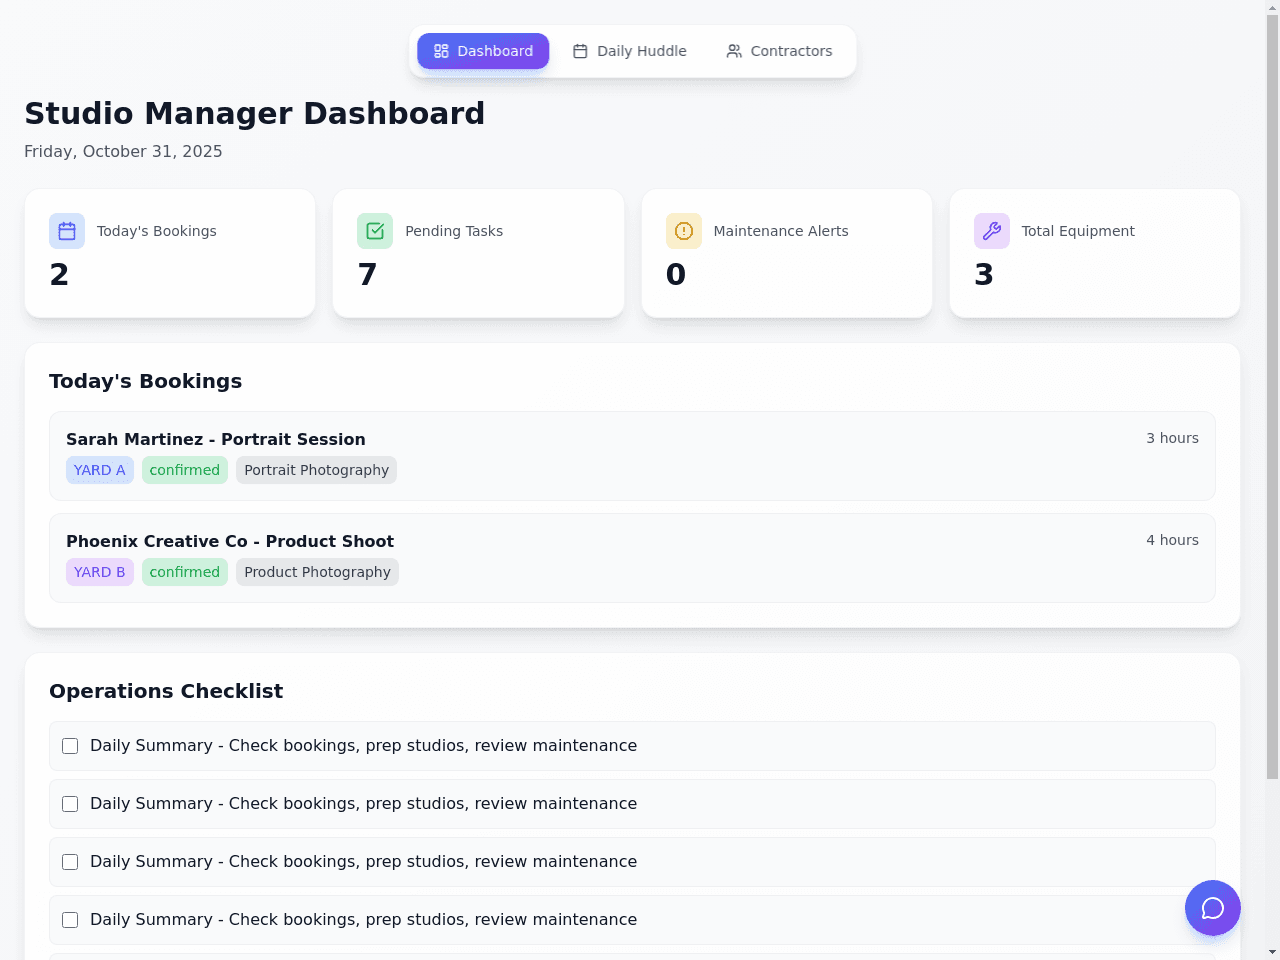
Task: Click the YARD A studio tag
Action: [100, 470]
